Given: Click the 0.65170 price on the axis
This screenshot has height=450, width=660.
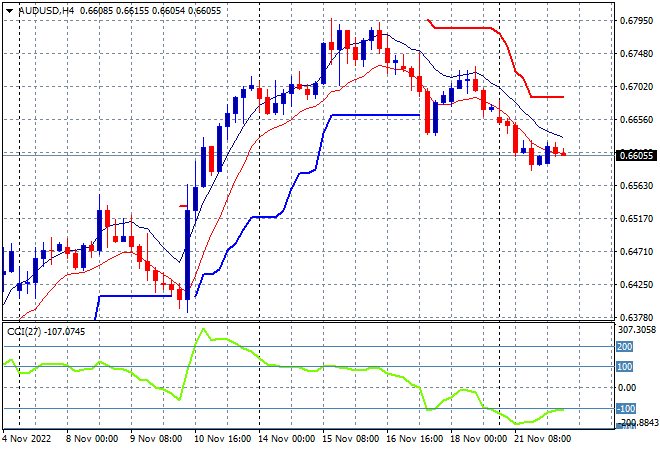Looking at the screenshot, I should pyautogui.click(x=637, y=218).
